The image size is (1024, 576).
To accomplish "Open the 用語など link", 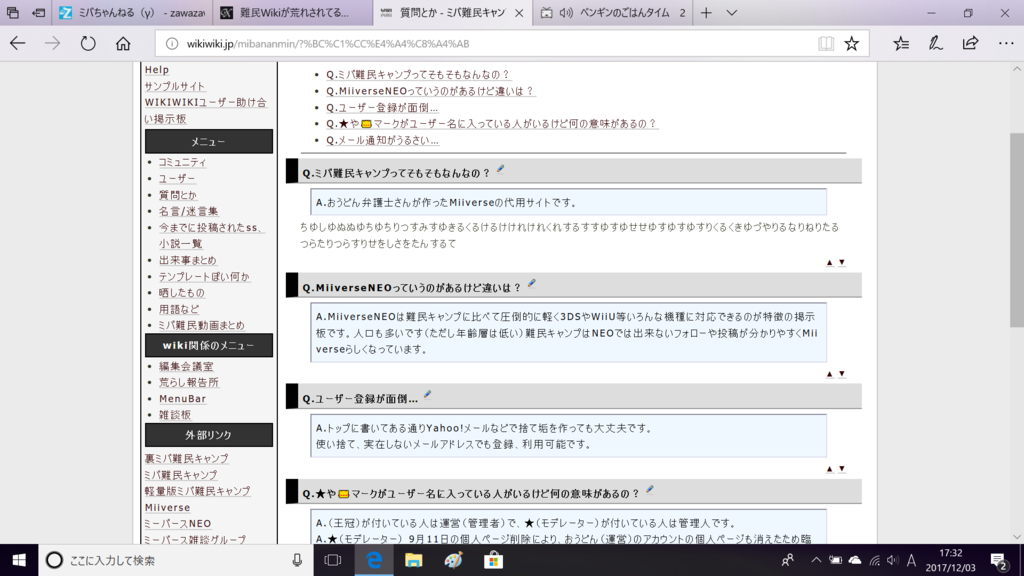I will [x=179, y=309].
